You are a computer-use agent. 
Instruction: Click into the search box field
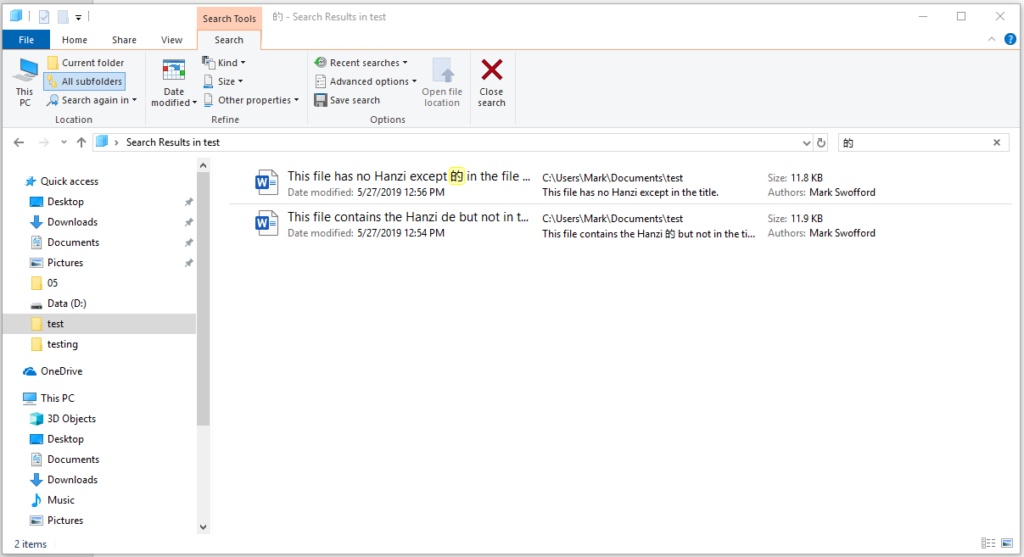pyautogui.click(x=914, y=142)
